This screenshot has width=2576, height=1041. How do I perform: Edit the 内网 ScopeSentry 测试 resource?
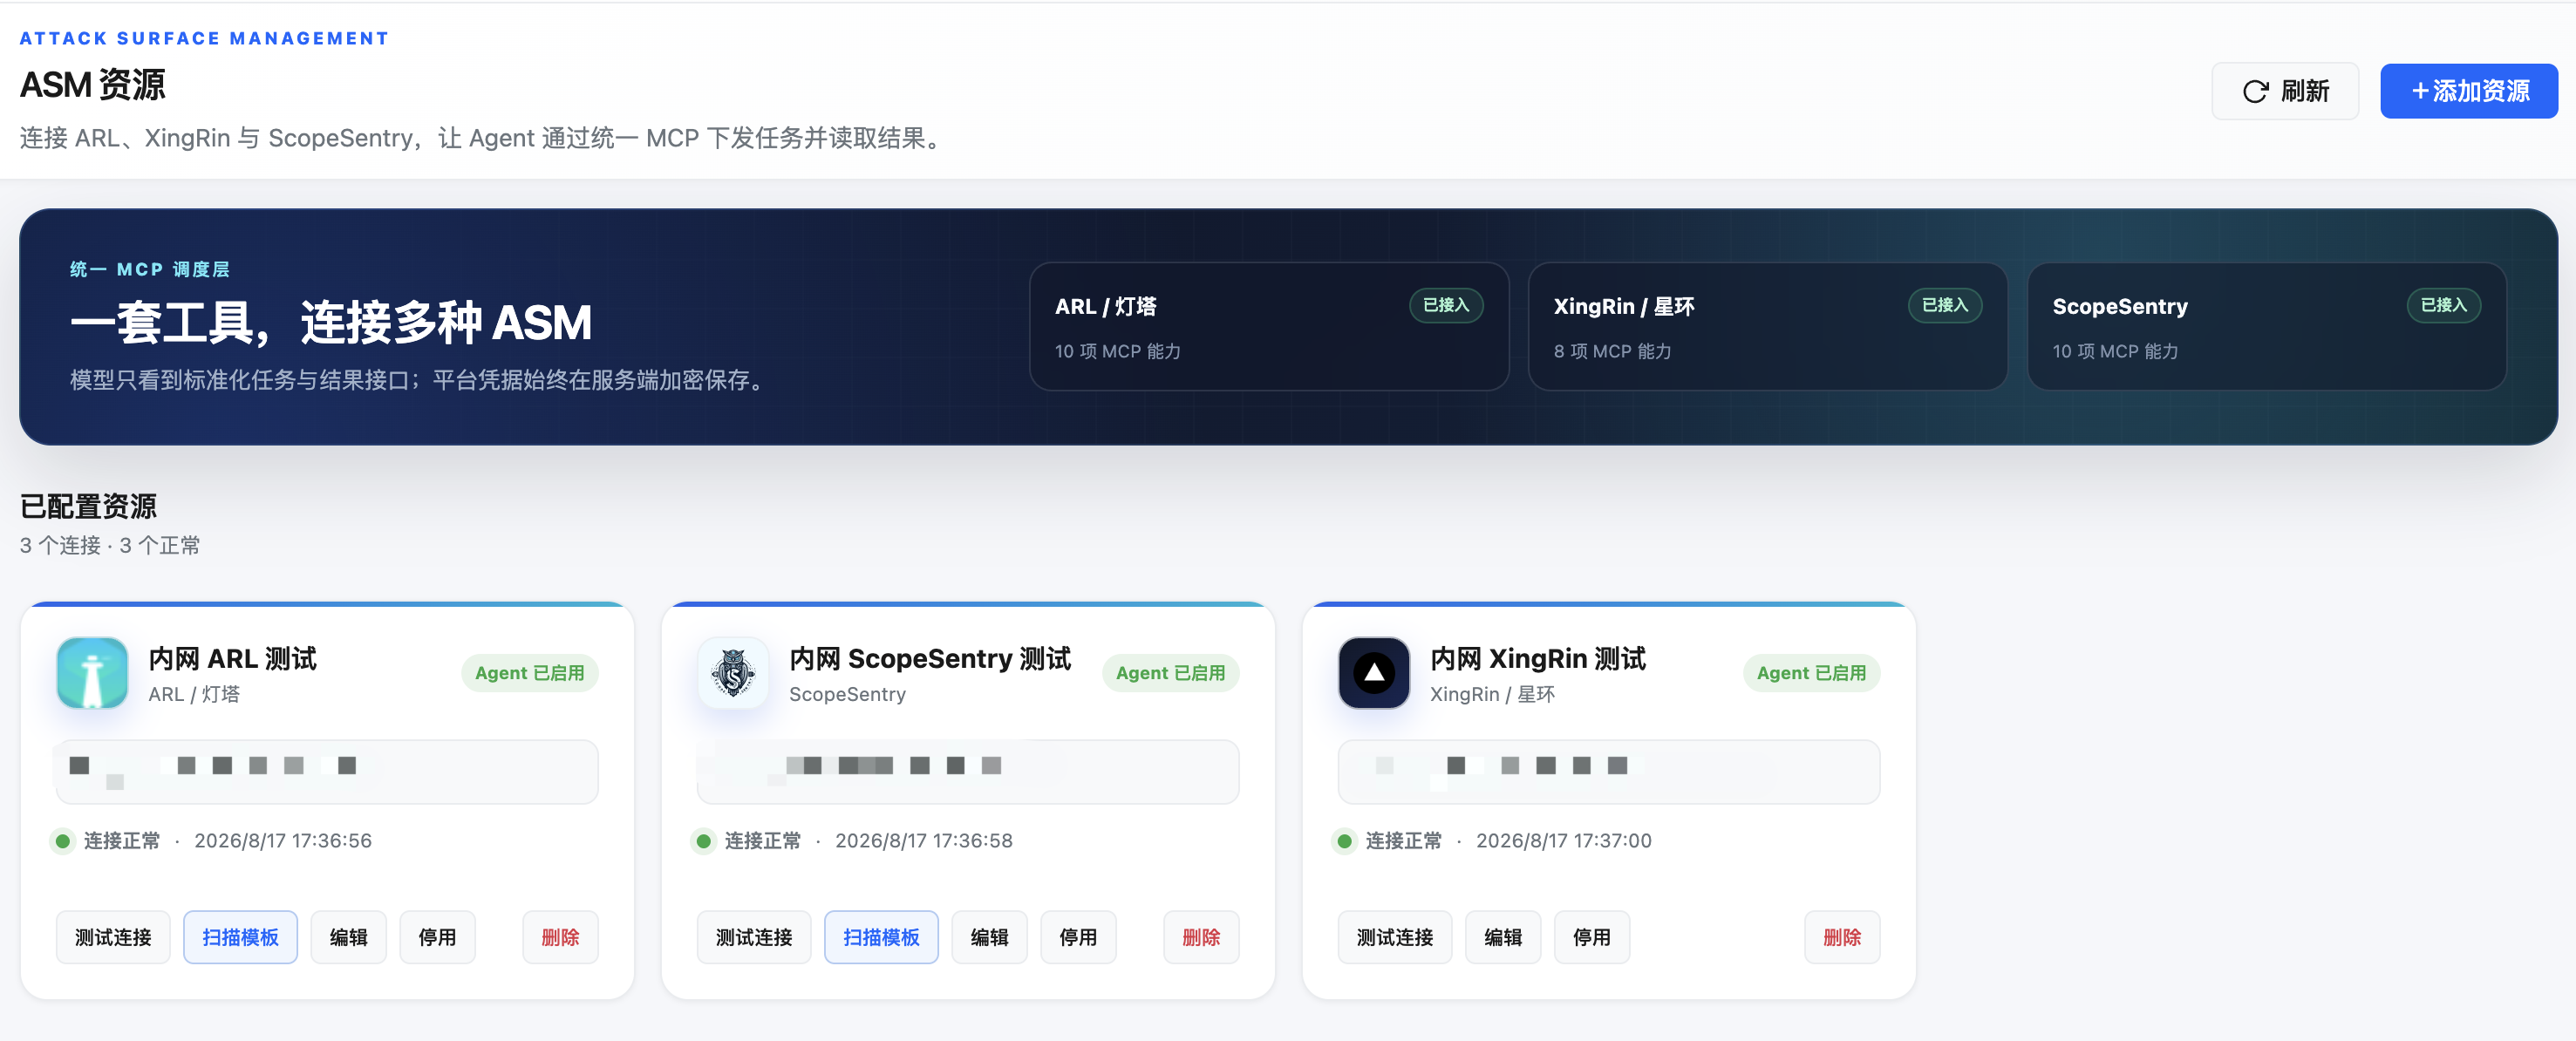[x=989, y=937]
